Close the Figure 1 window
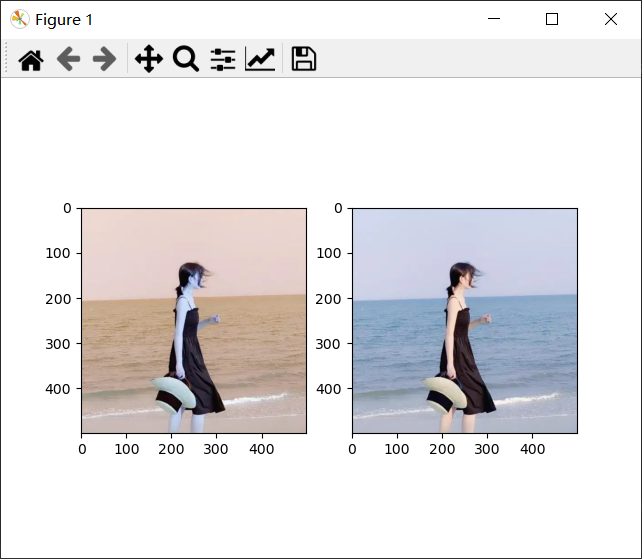 click(x=611, y=19)
